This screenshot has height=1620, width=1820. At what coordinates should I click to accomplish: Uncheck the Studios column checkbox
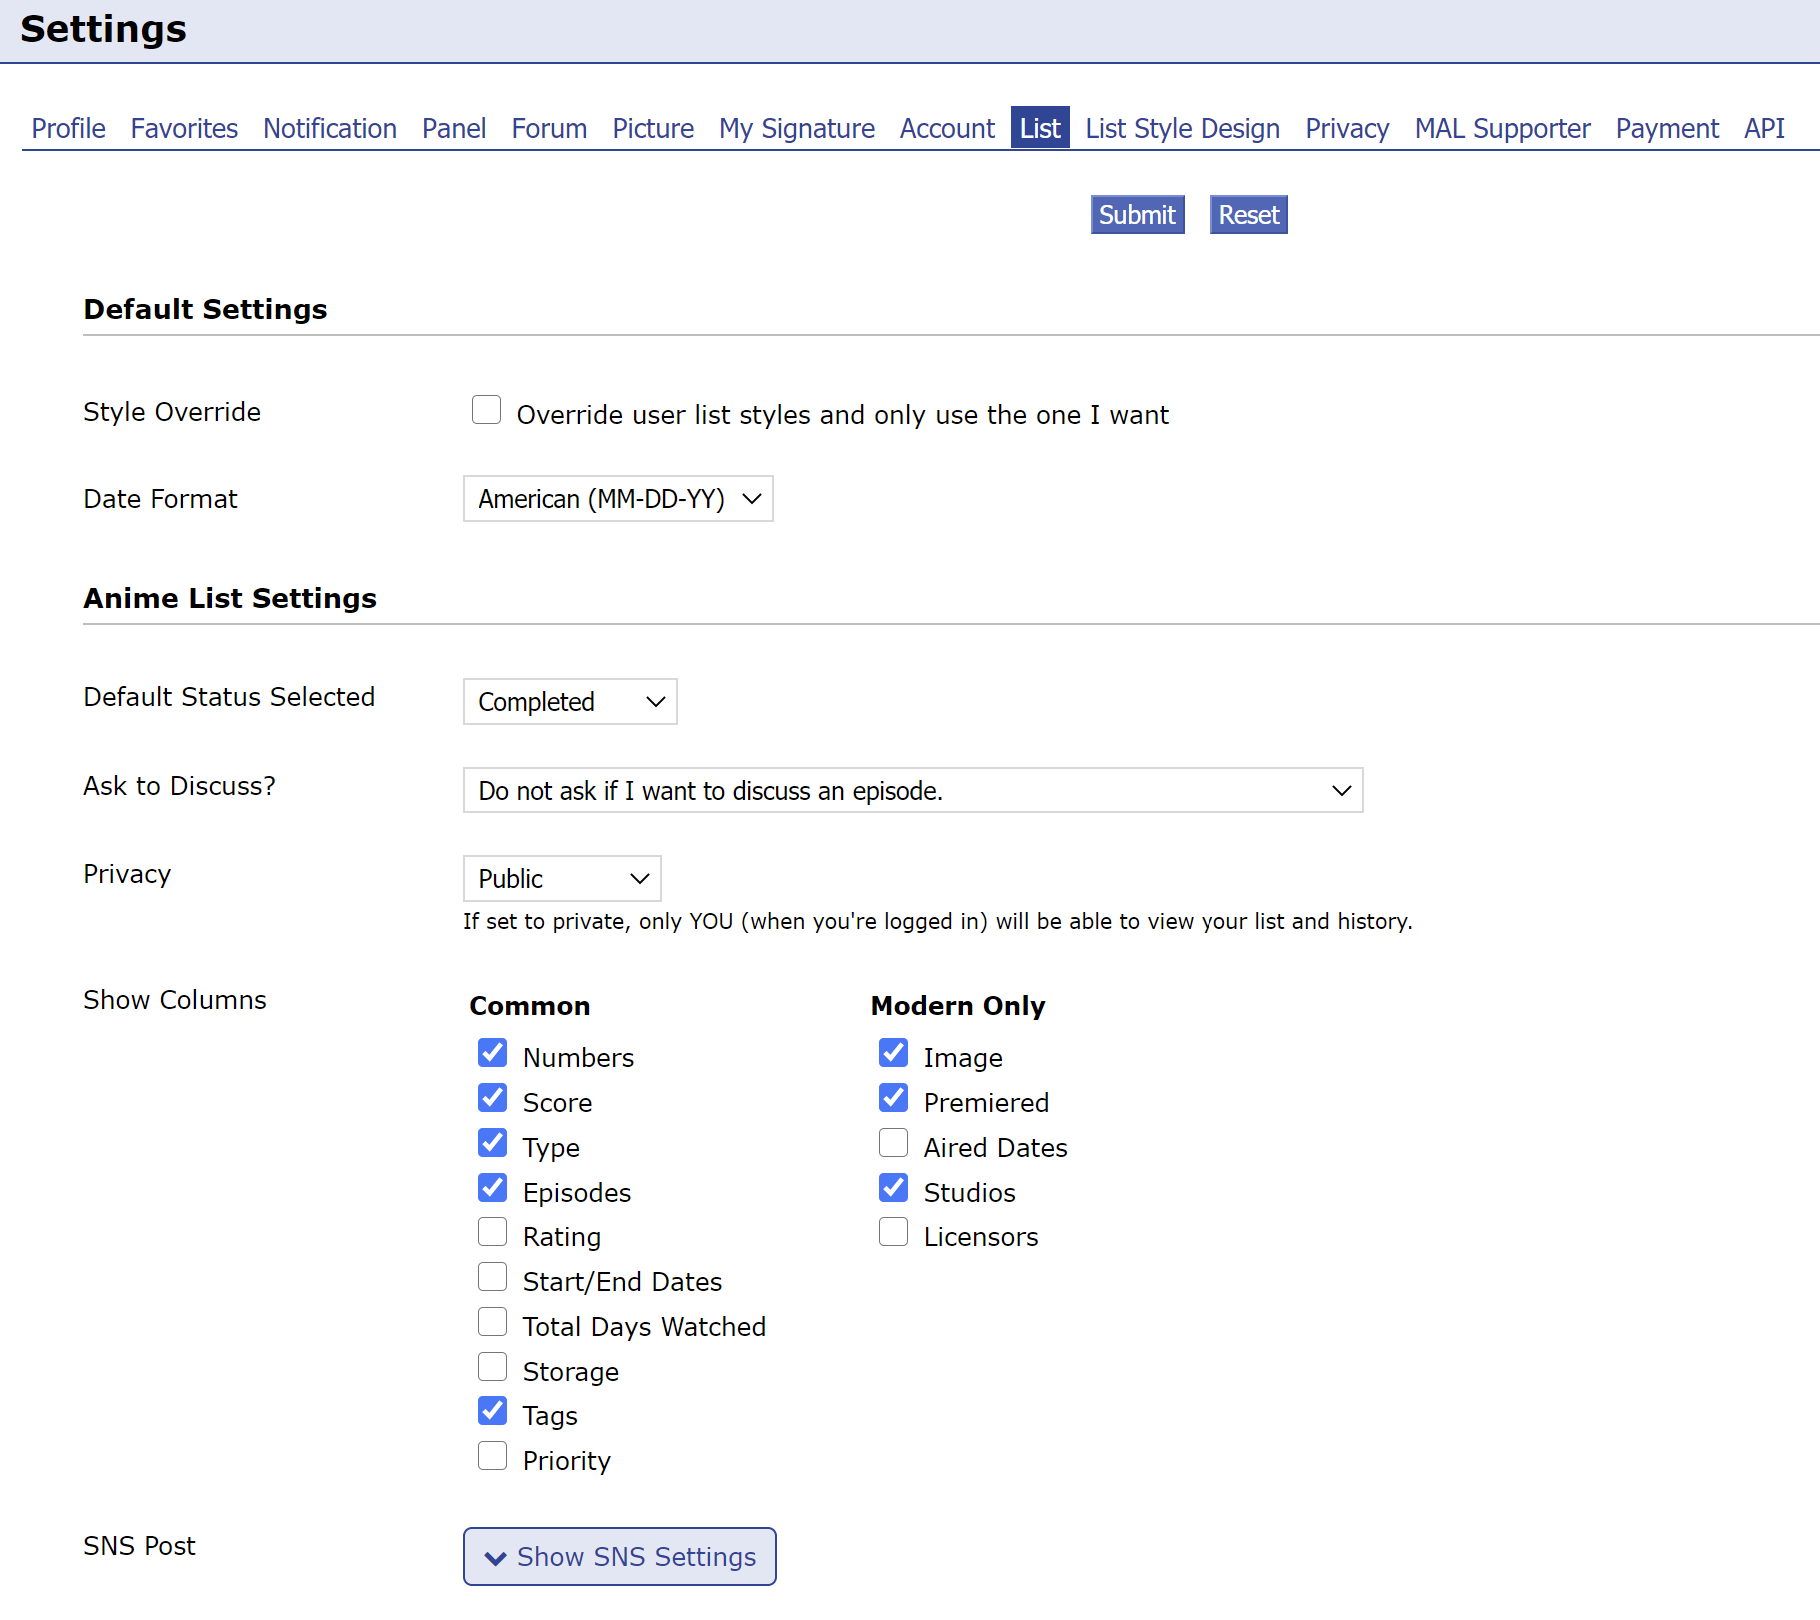pos(893,1188)
